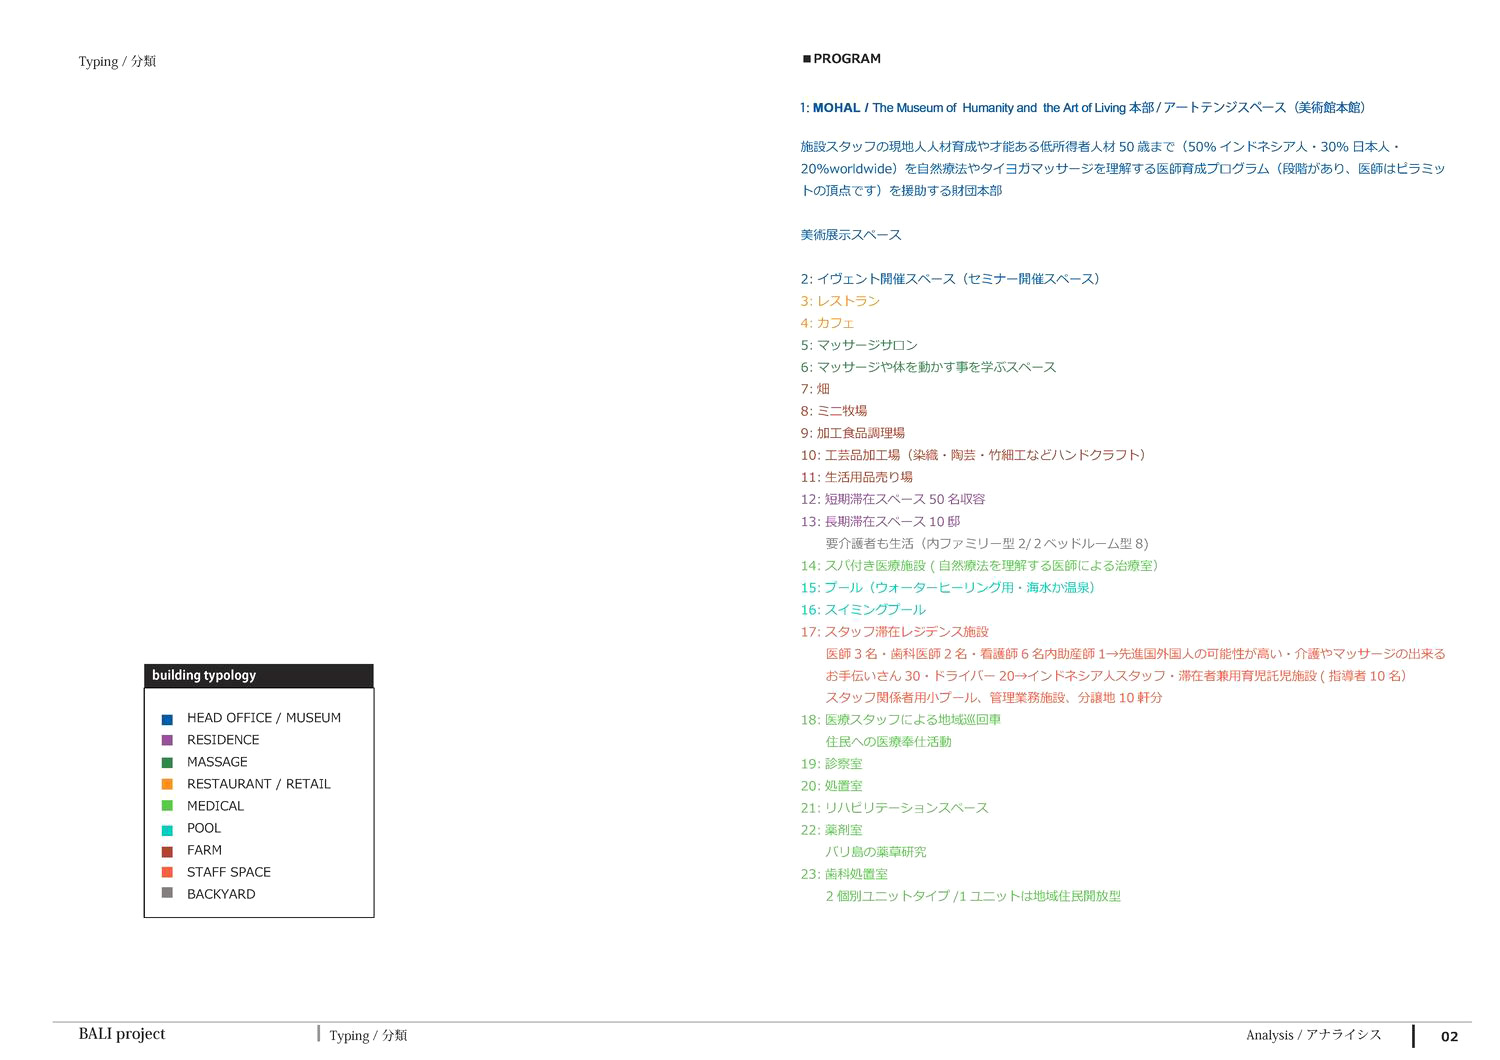Select program item 16: スイミングプール
Image resolution: width=1500 pixels, height=1060 pixels.
click(863, 610)
